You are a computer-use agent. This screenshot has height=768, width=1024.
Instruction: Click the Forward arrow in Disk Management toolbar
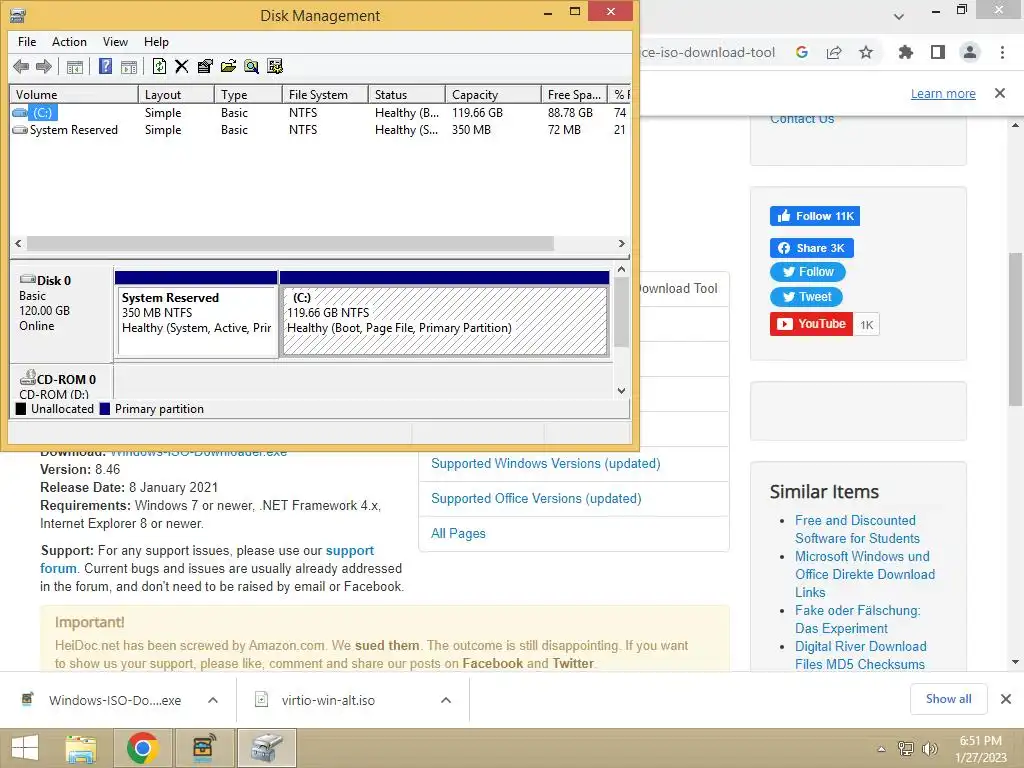(44, 66)
